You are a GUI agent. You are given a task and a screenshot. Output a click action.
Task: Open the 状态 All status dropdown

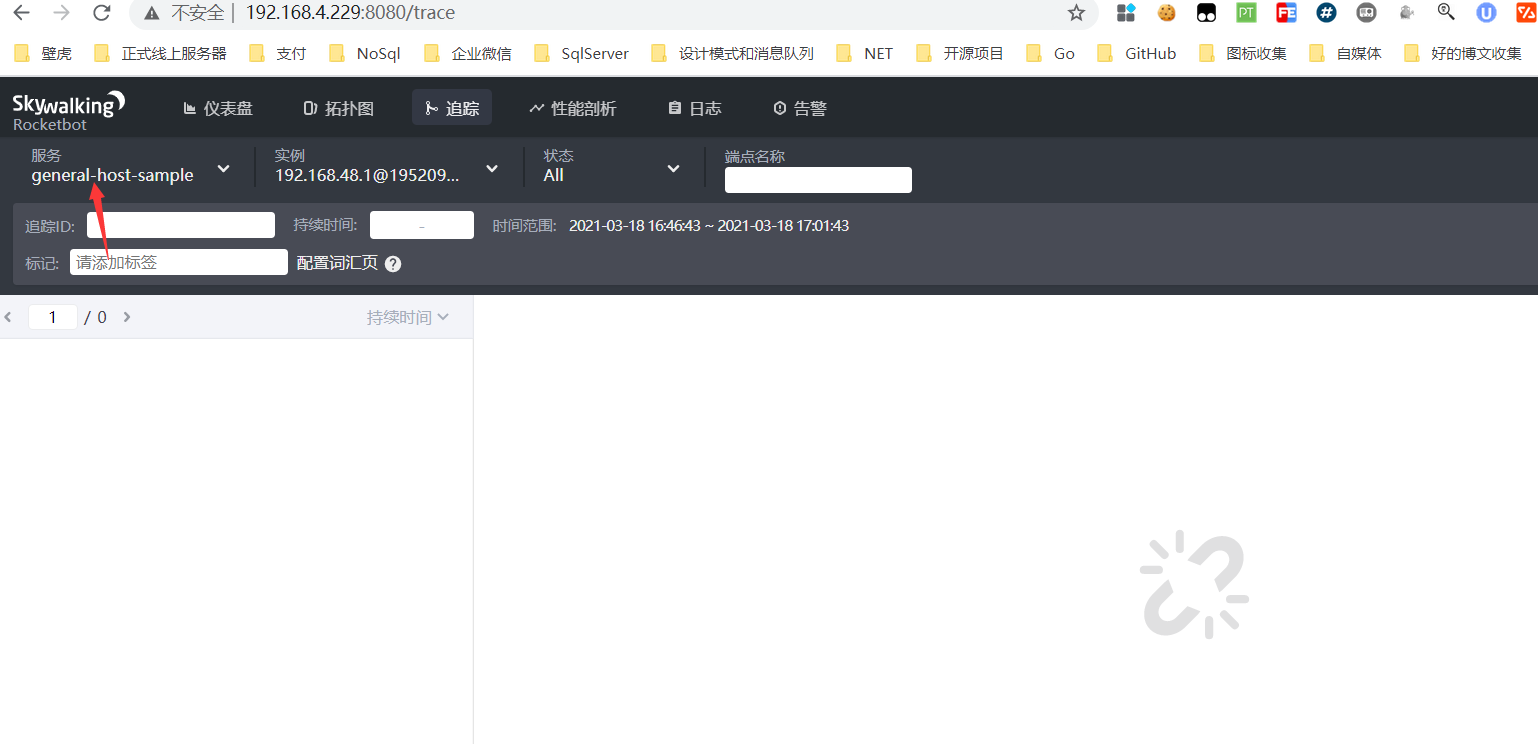[x=673, y=168]
